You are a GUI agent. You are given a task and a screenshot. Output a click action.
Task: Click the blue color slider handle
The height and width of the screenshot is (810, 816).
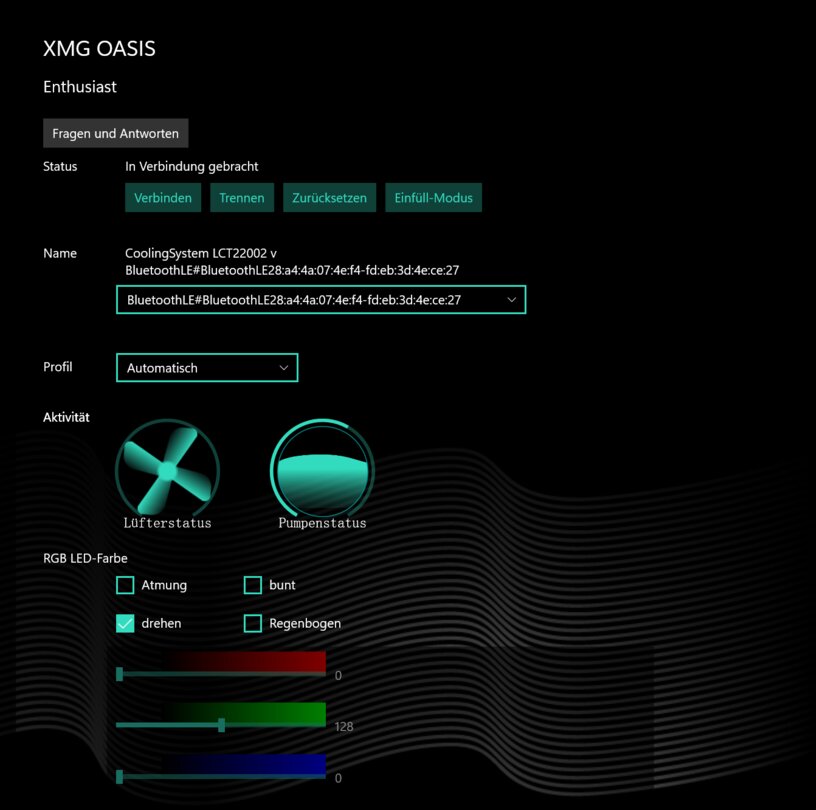pos(120,777)
